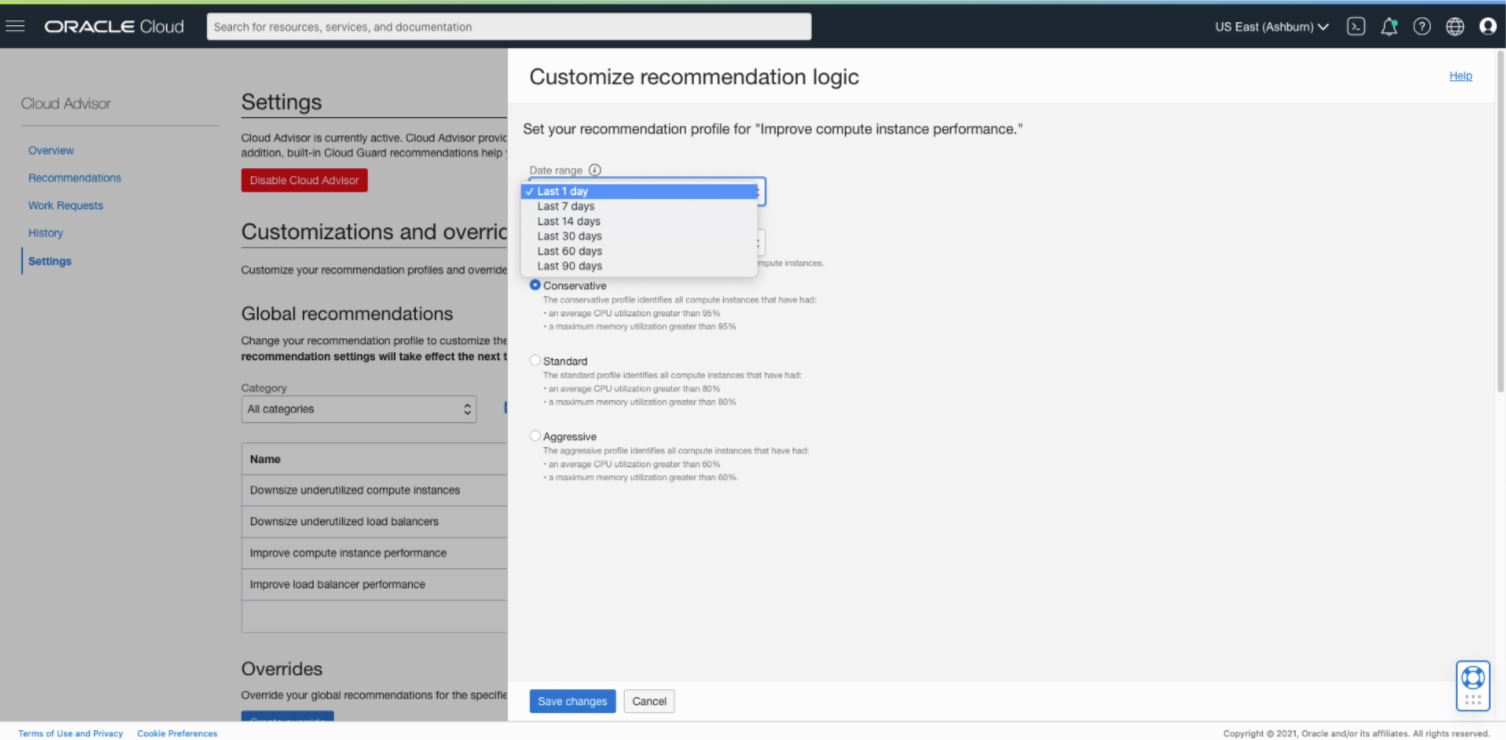Select the Aggressive recommendation profile
This screenshot has height=740, width=1506.
[535, 436]
